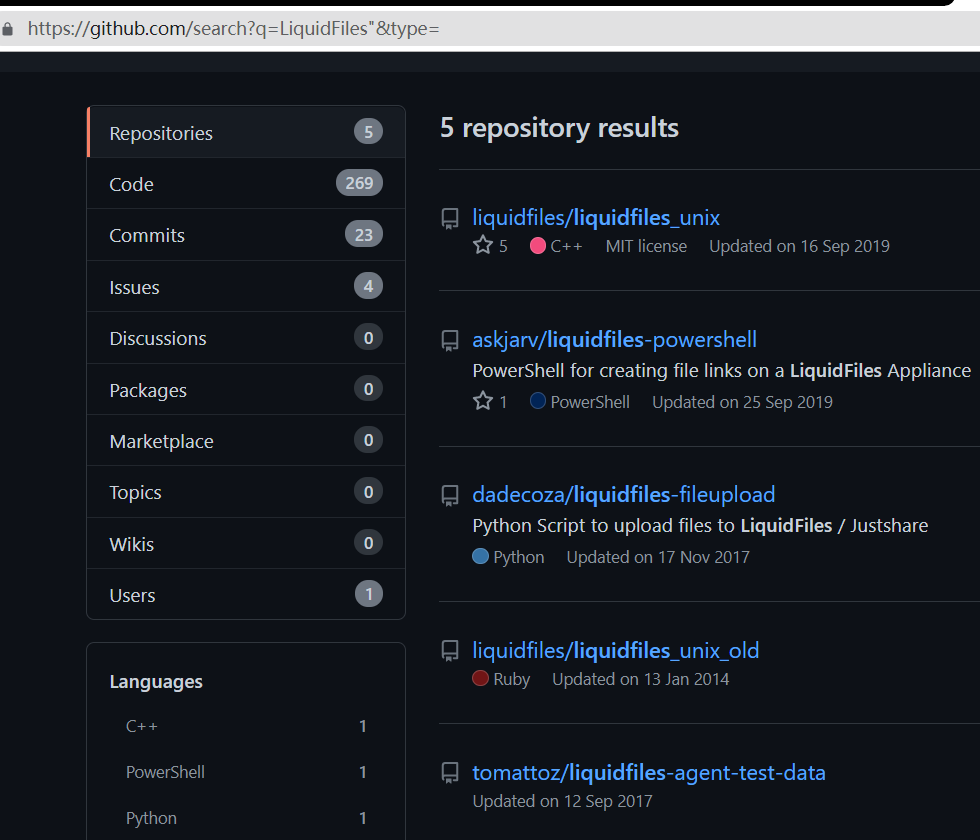Switch to Users results

point(246,595)
